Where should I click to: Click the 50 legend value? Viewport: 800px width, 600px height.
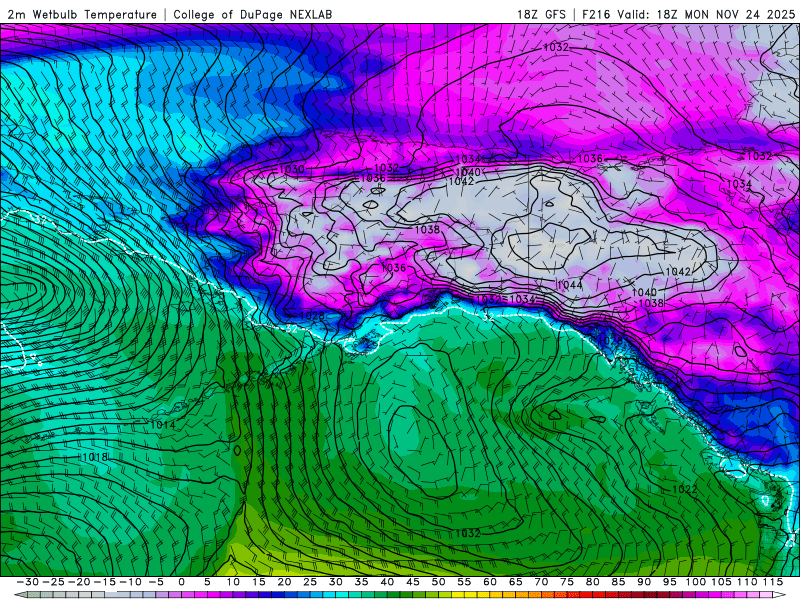coord(438,582)
